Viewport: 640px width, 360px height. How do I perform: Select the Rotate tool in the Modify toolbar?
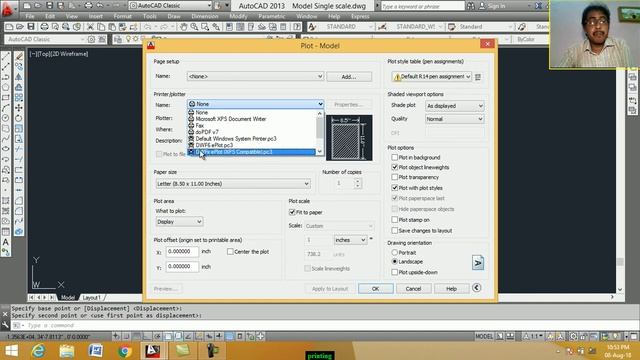tap(19, 118)
